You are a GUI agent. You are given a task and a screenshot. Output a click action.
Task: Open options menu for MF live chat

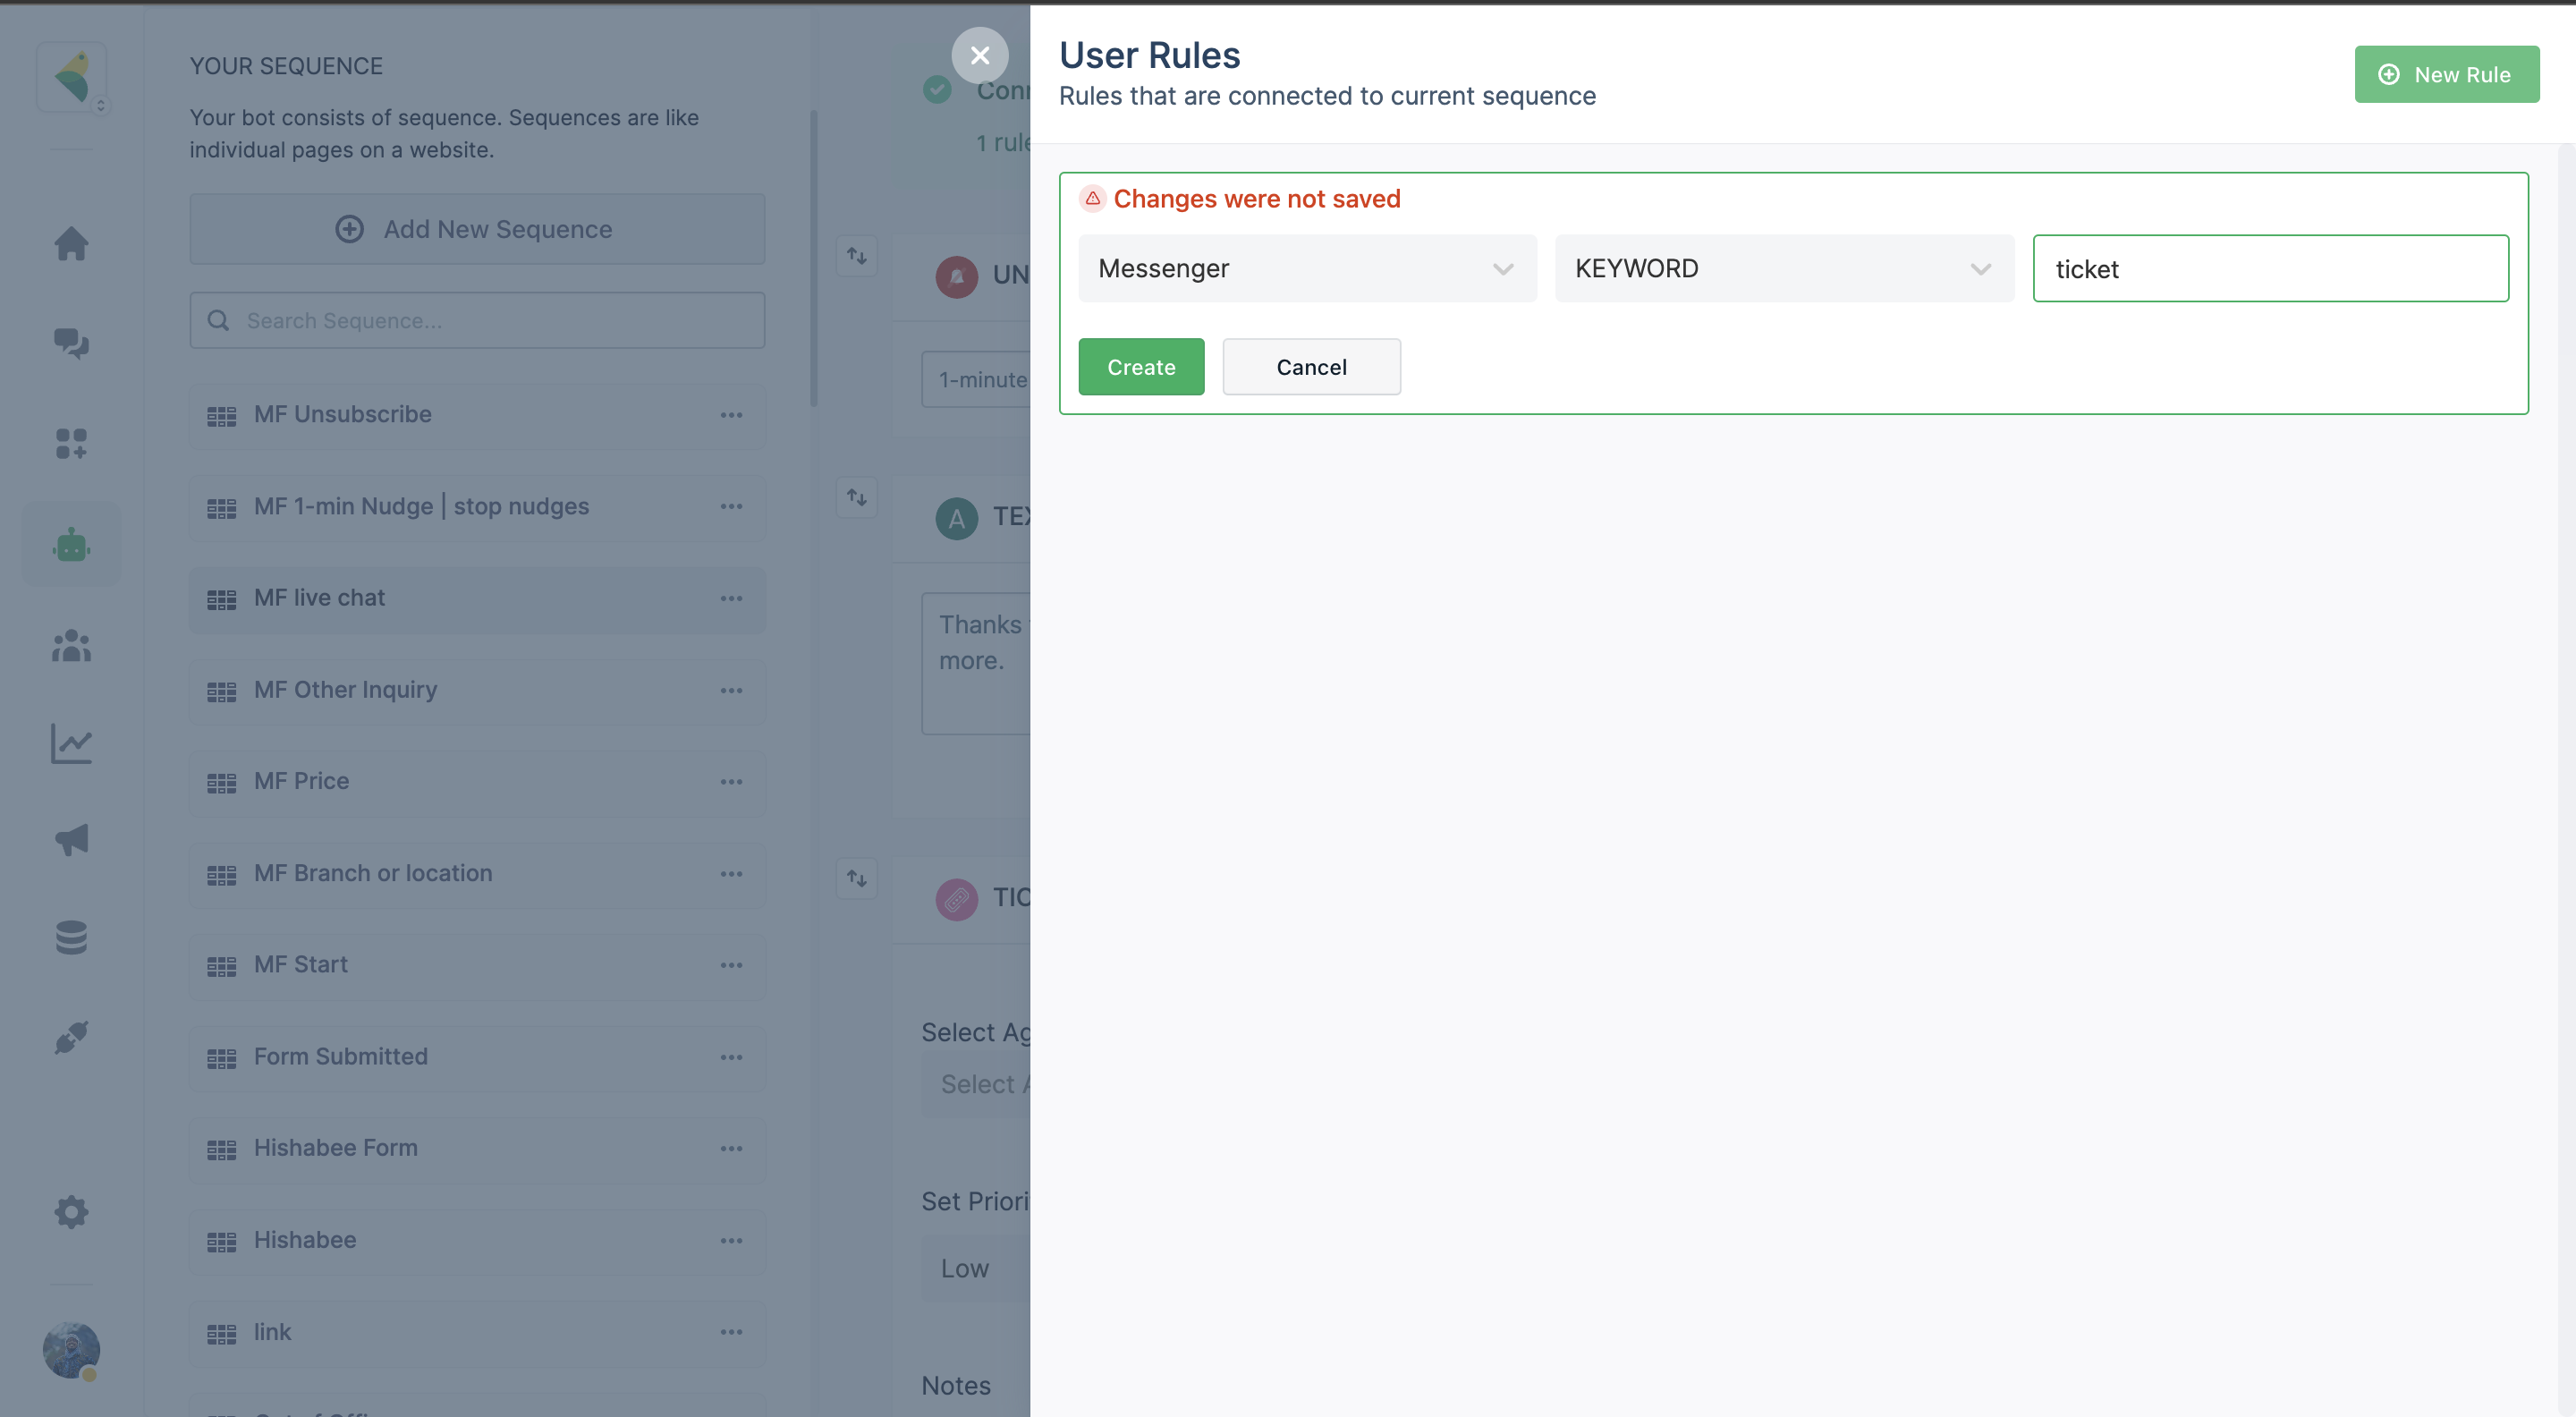[731, 598]
